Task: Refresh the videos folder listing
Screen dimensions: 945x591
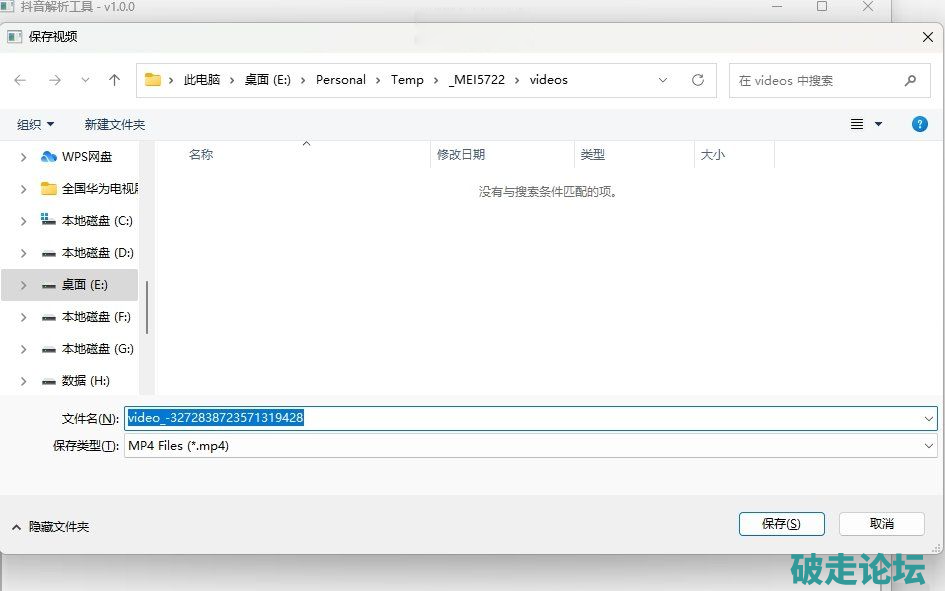Action: (x=698, y=80)
